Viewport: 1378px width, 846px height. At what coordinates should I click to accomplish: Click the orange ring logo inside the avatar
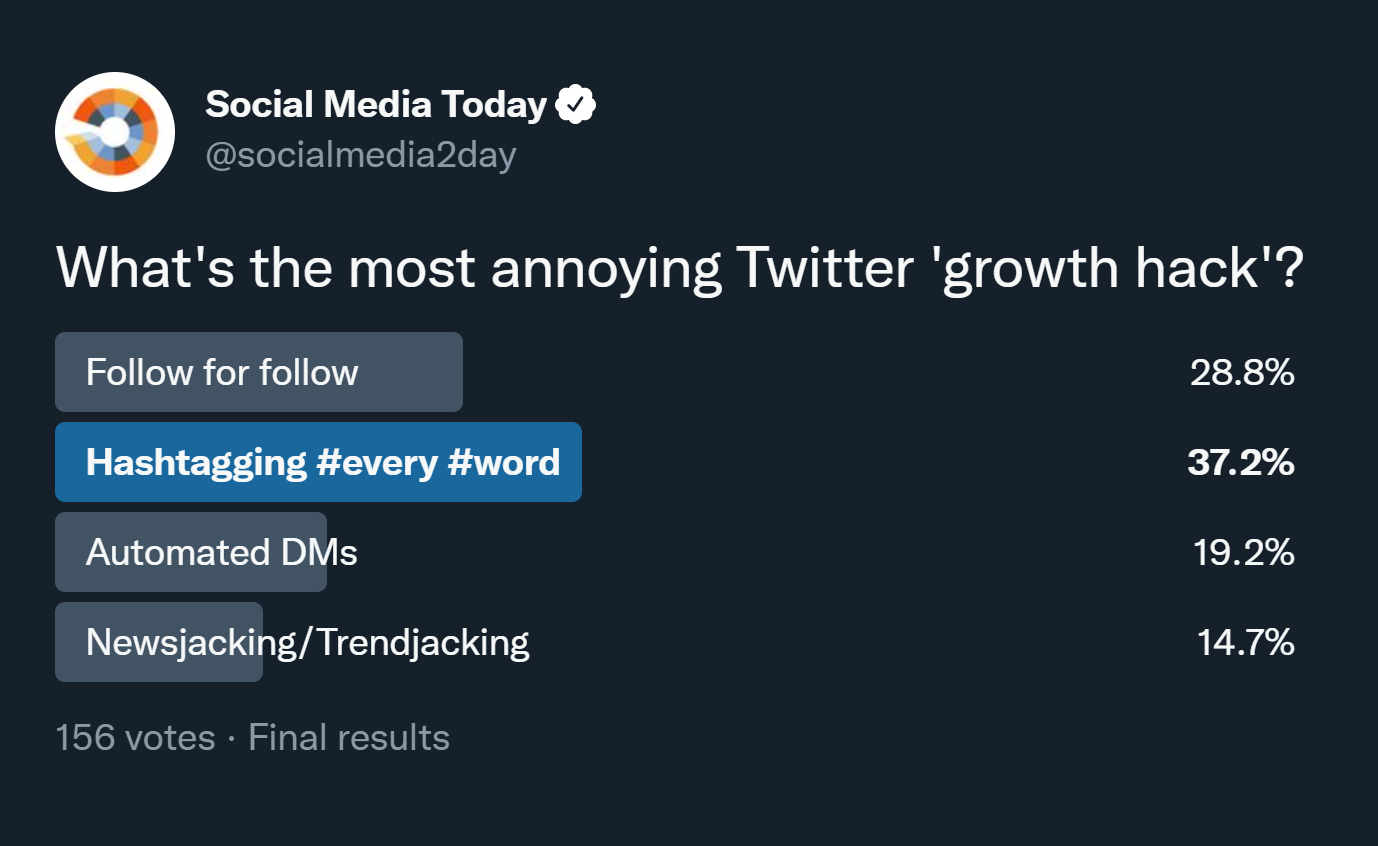pyautogui.click(x=115, y=132)
